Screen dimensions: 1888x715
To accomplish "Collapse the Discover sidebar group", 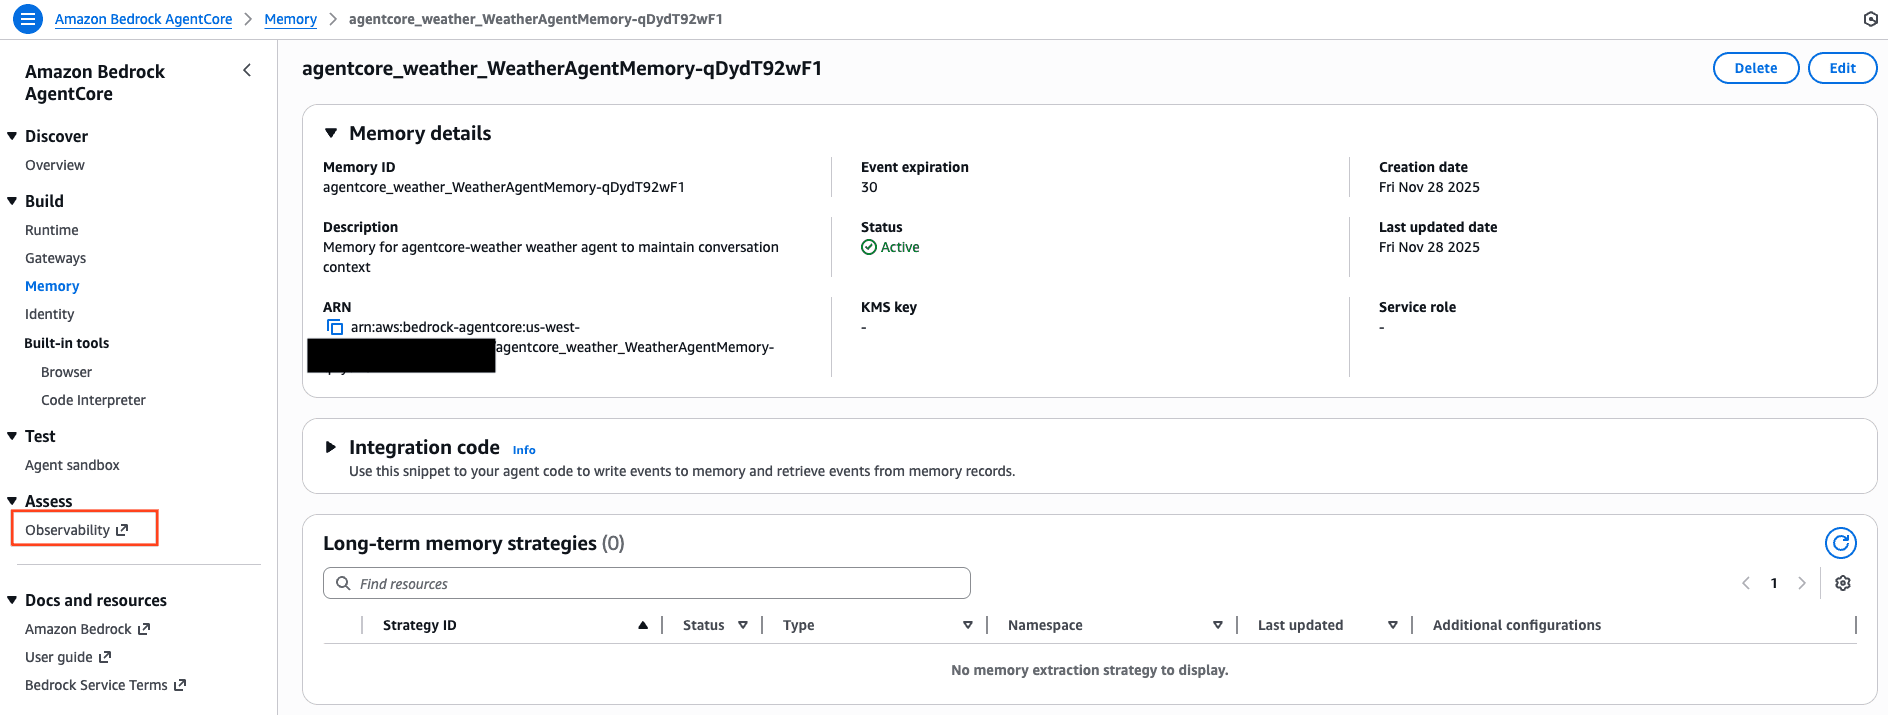I will 12,136.
